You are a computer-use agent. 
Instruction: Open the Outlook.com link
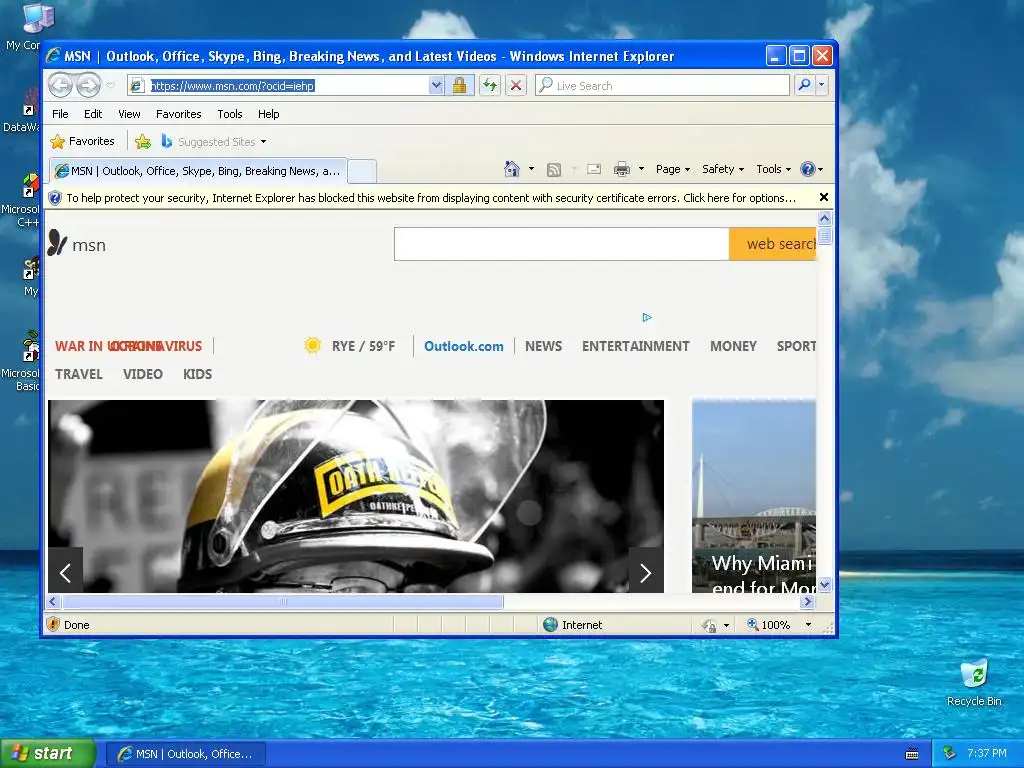coord(464,346)
